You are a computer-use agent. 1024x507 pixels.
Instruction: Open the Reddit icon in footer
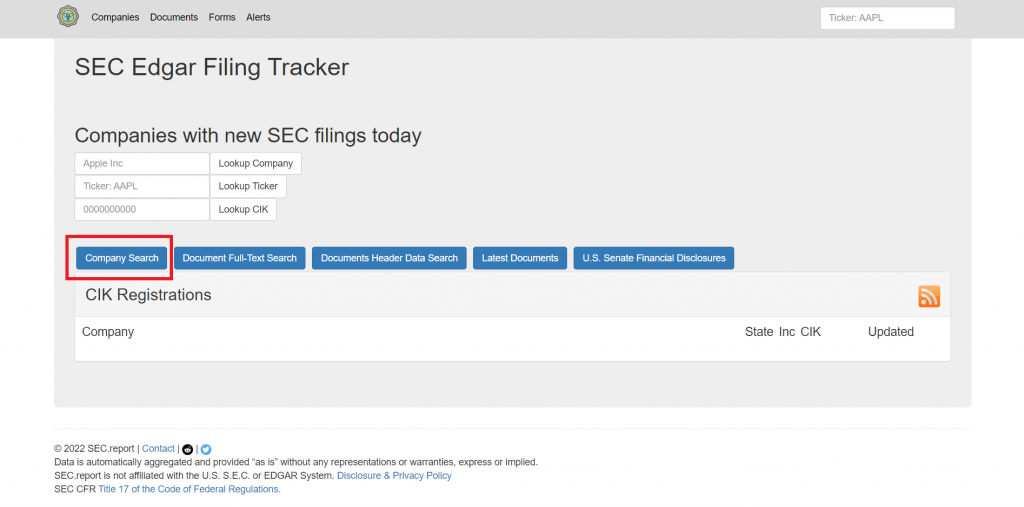(x=188, y=449)
